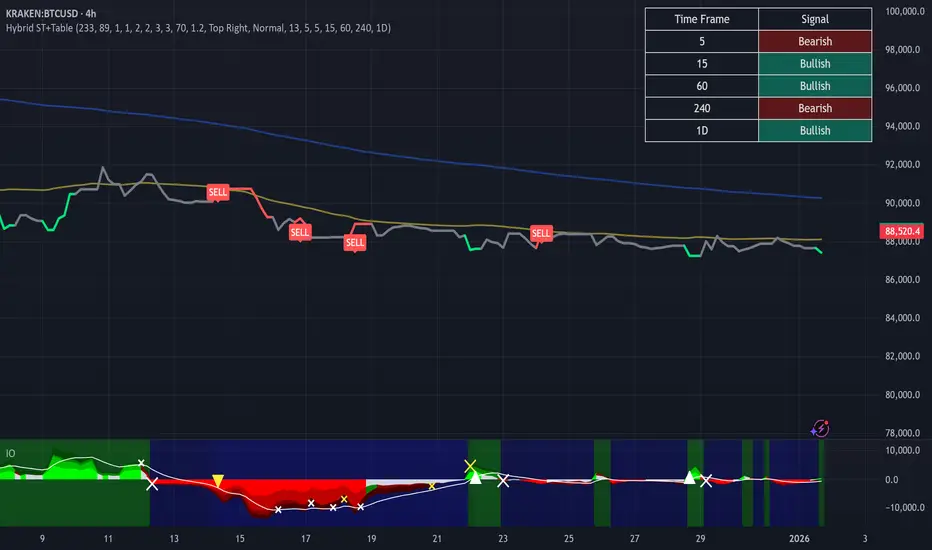This screenshot has width=932, height=550.
Task: Click white up triangle near date 22
Action: coord(477,478)
